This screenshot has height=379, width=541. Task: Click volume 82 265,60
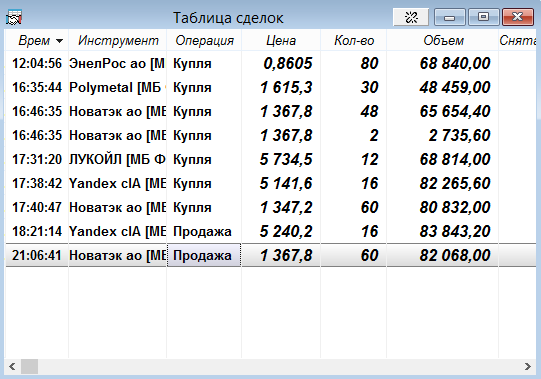pyautogui.click(x=455, y=183)
